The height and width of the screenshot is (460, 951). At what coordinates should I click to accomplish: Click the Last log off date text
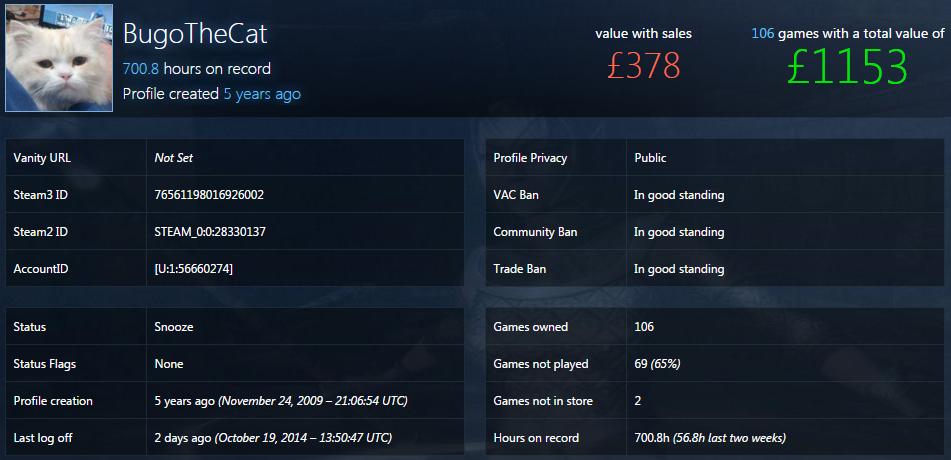pos(273,438)
